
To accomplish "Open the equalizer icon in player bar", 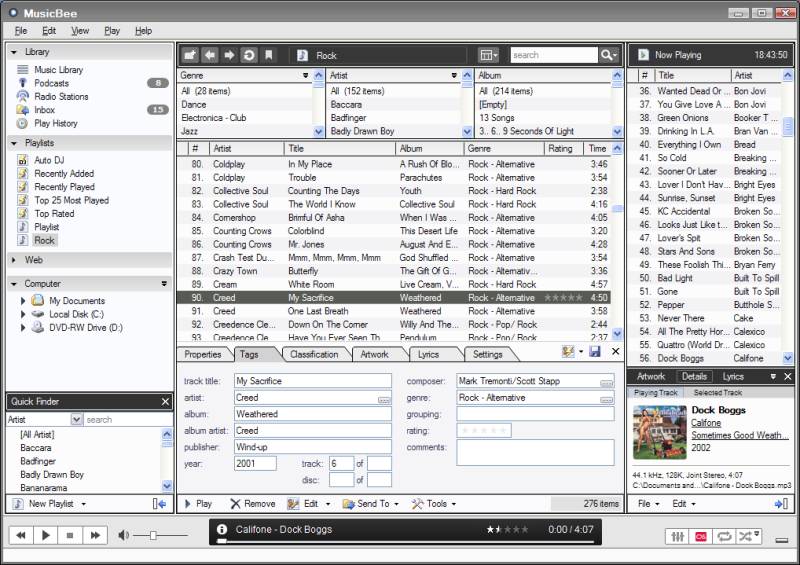I will (x=678, y=536).
